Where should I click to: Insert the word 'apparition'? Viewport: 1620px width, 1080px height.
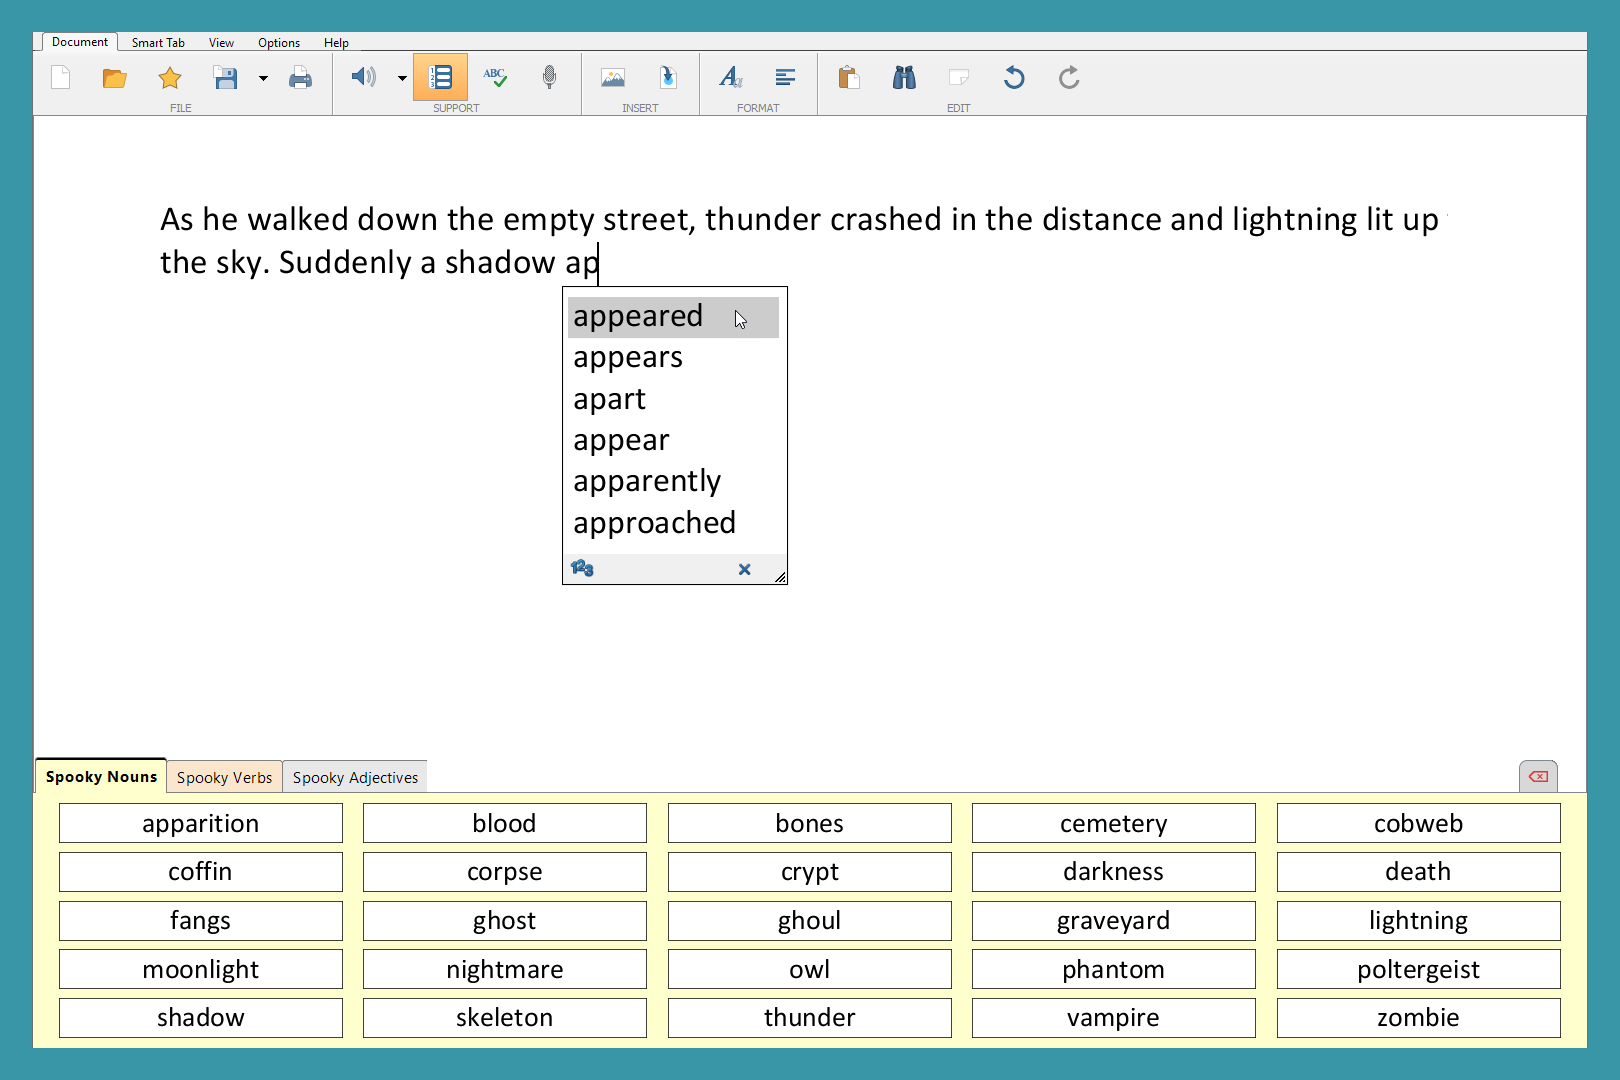200,823
